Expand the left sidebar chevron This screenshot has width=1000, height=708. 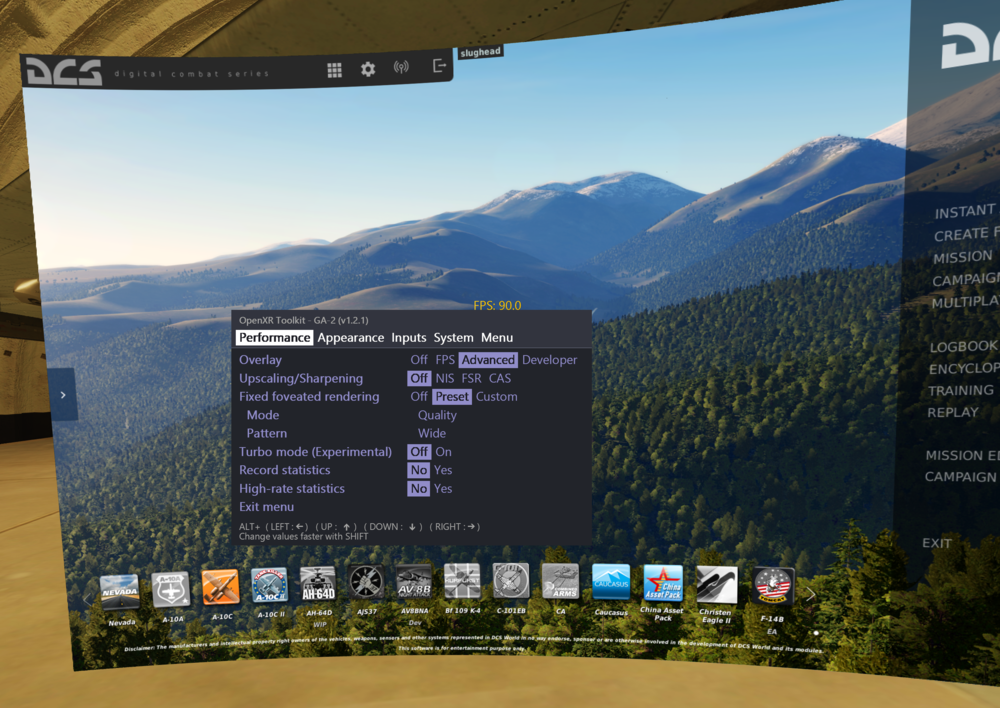(x=62, y=394)
